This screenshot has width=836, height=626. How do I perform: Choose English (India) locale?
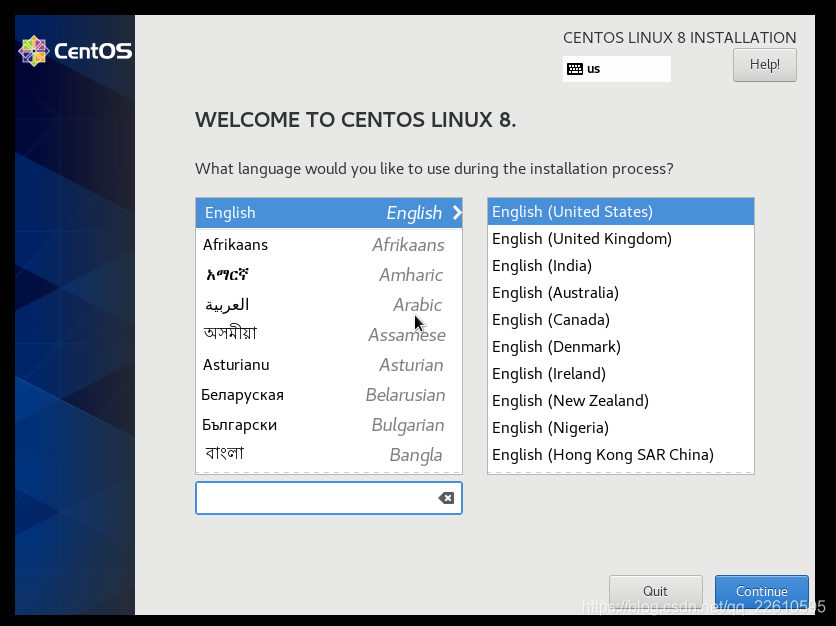[621, 266]
